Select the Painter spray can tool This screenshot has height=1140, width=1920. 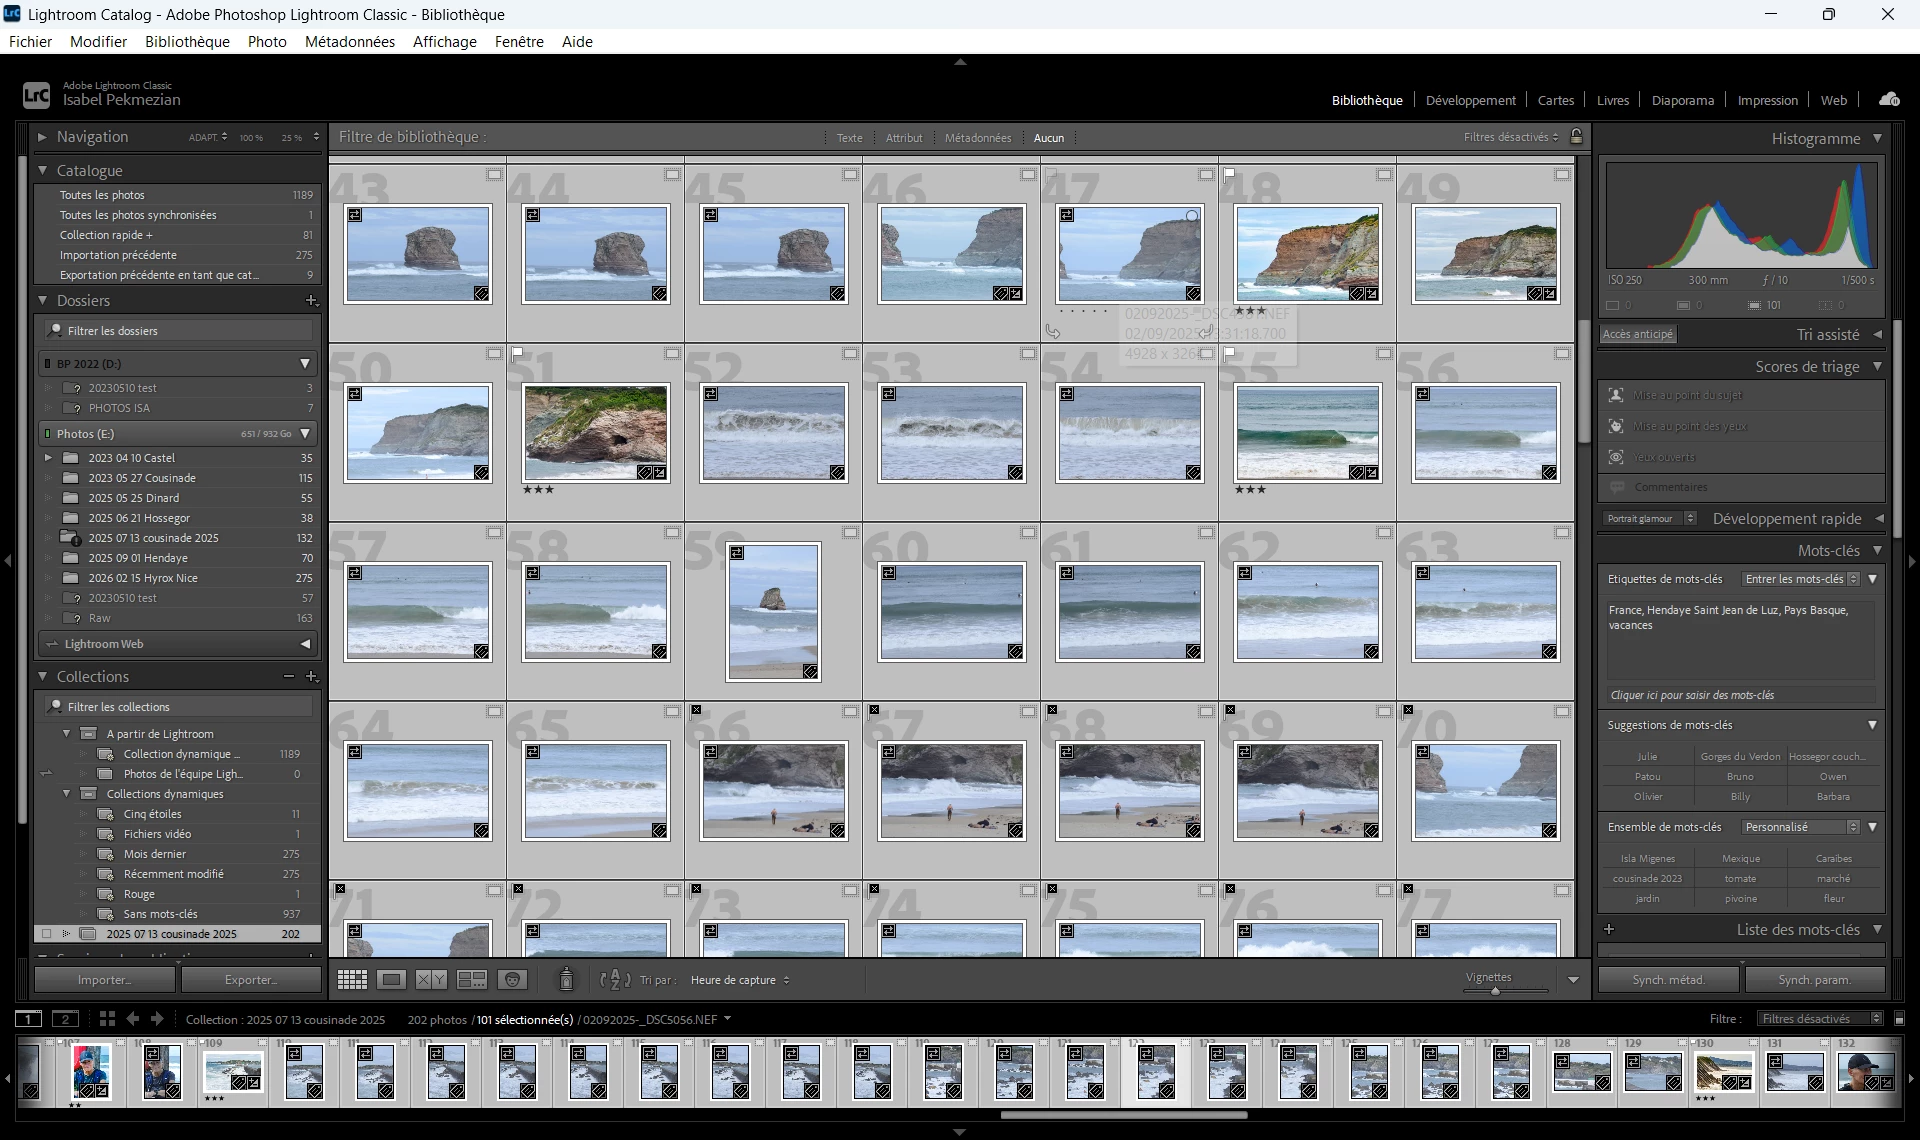coord(566,980)
